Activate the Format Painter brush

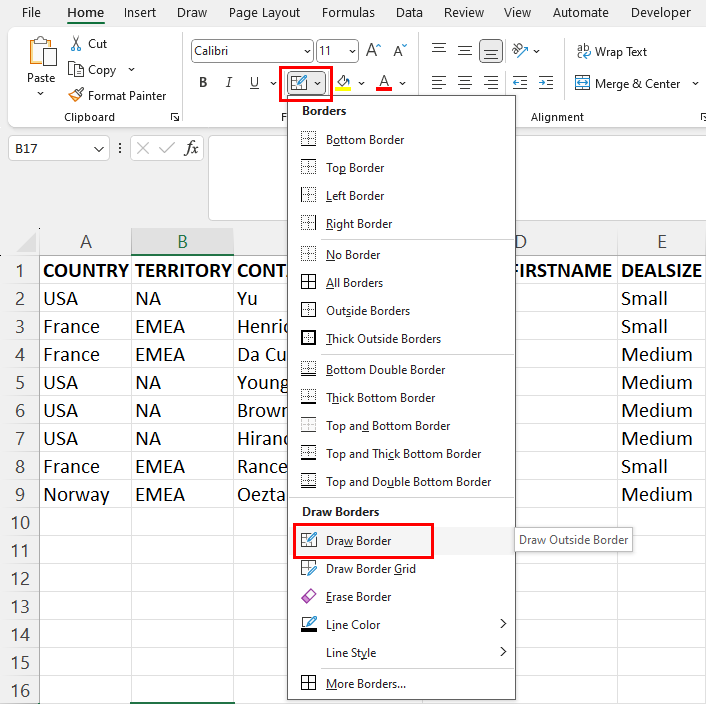(x=76, y=95)
